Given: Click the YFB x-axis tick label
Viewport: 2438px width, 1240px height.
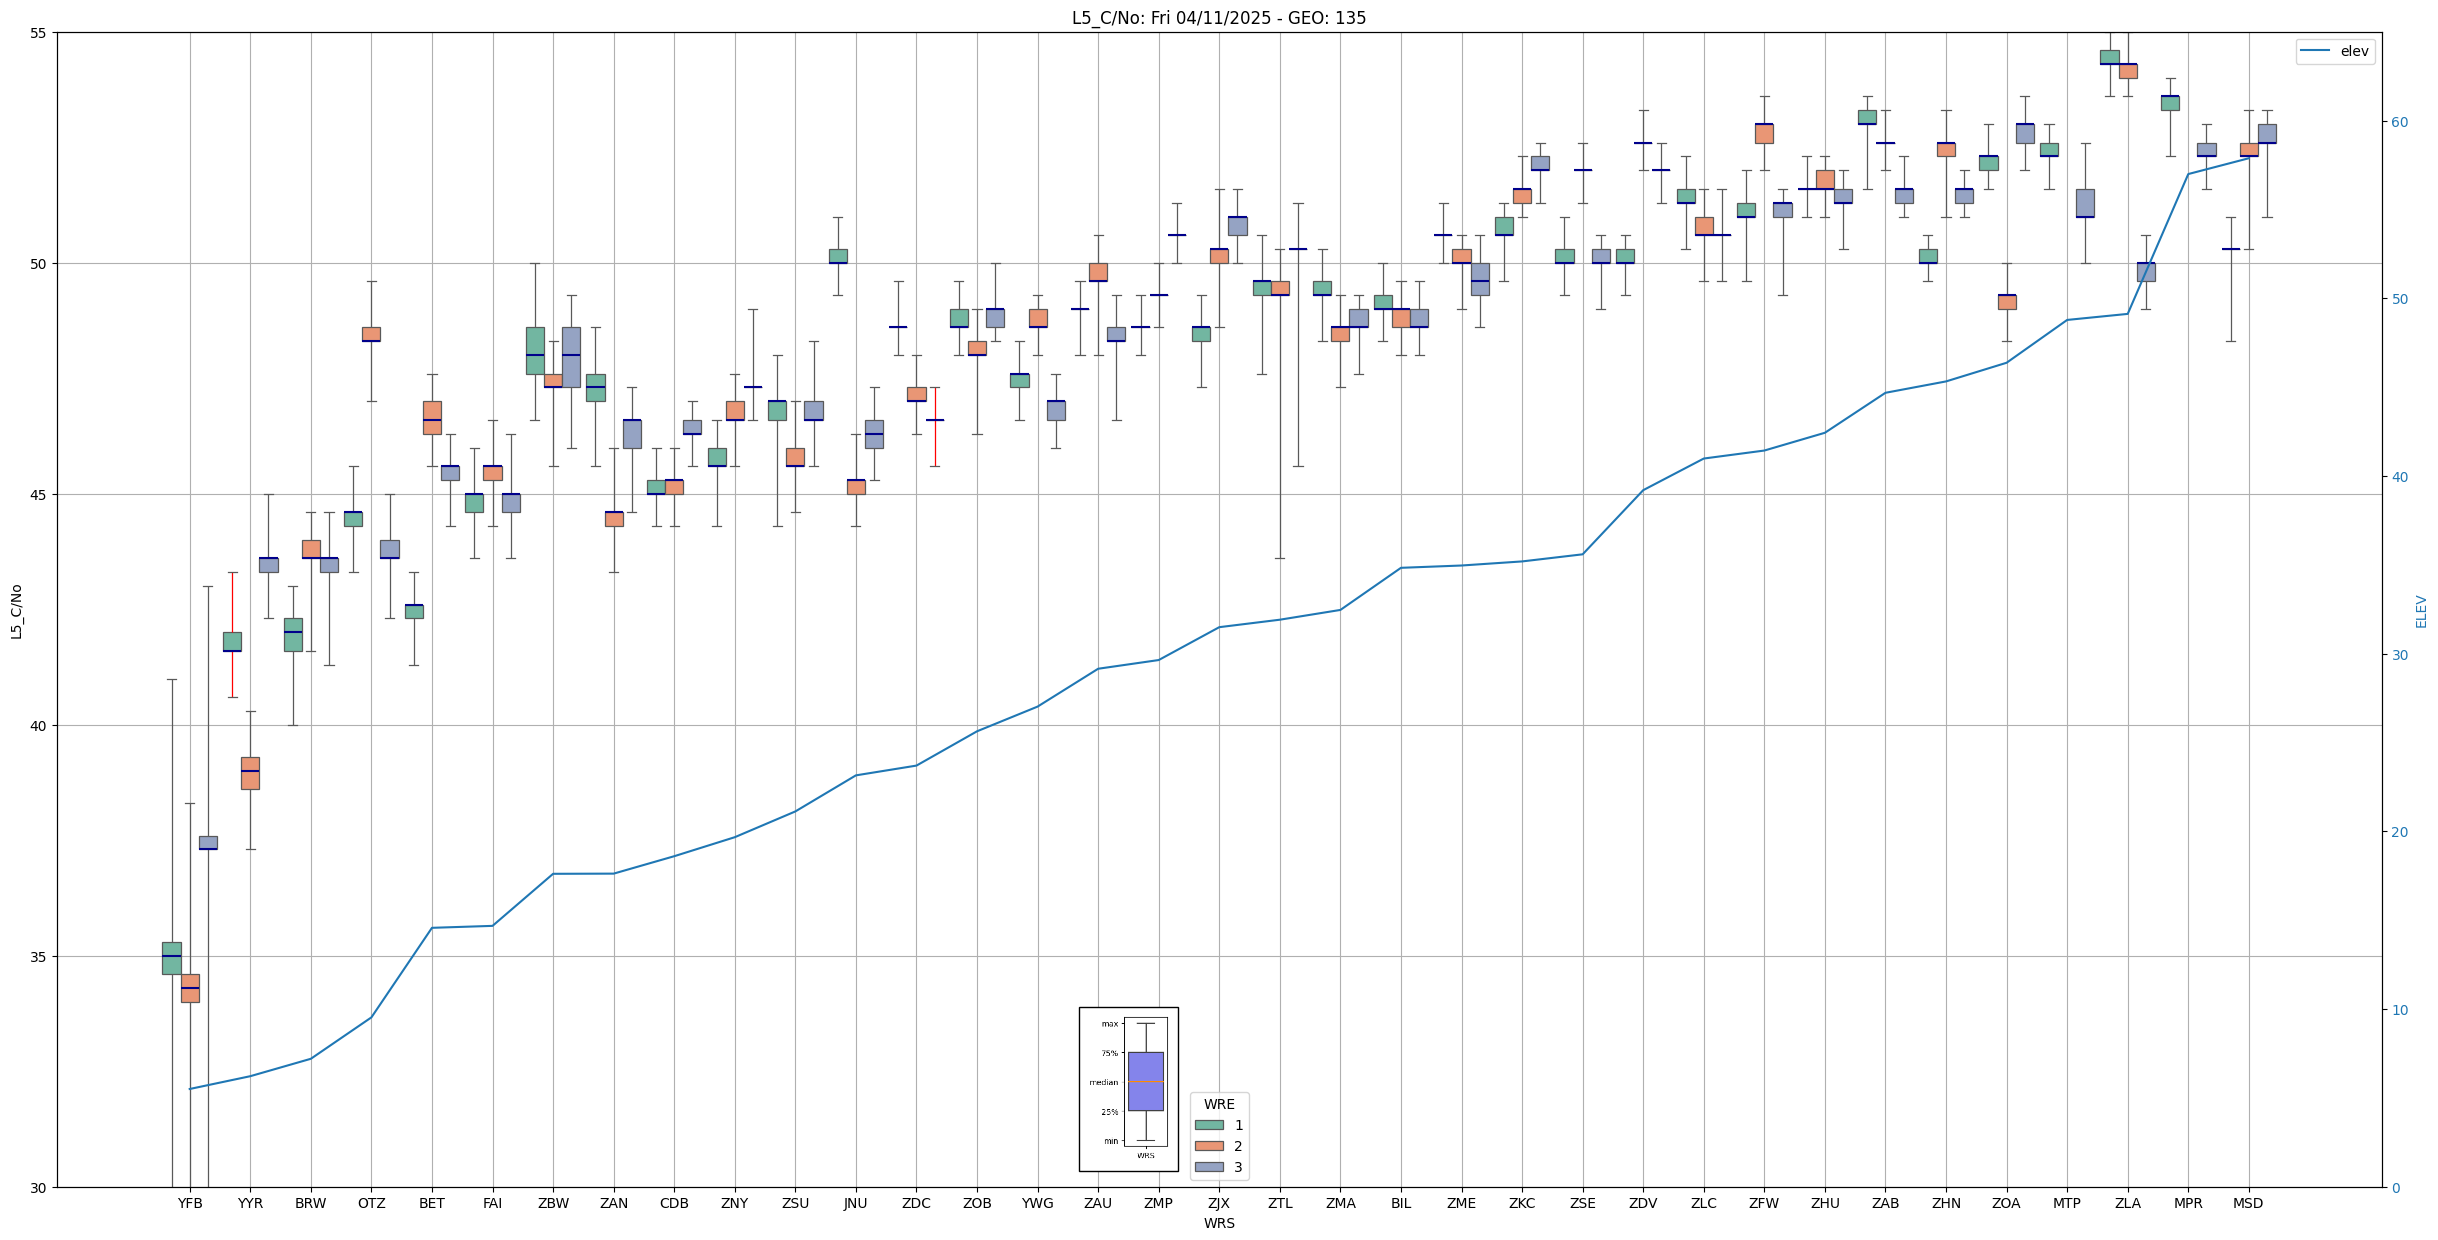Looking at the screenshot, I should coord(190,1203).
